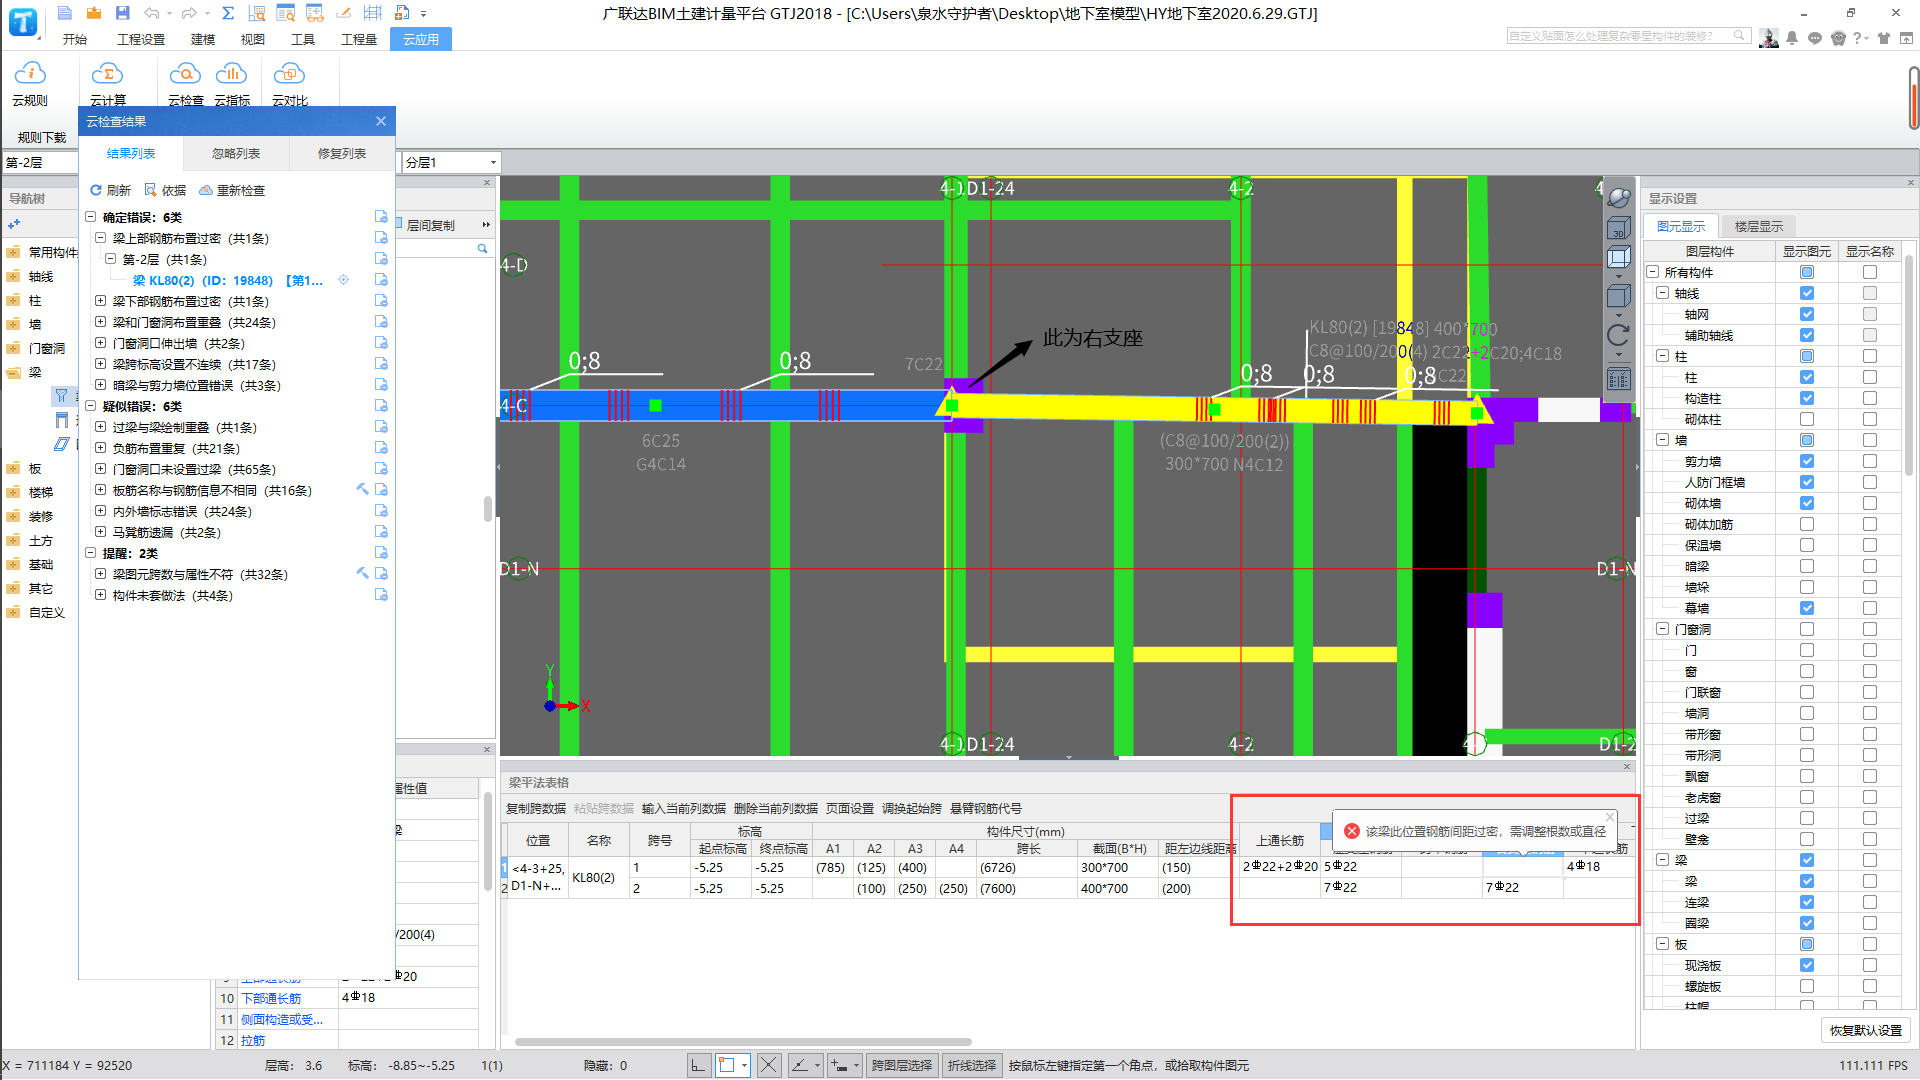The image size is (1920, 1080).
Task: Click 折线选择 in the status bar
Action: point(972,1065)
